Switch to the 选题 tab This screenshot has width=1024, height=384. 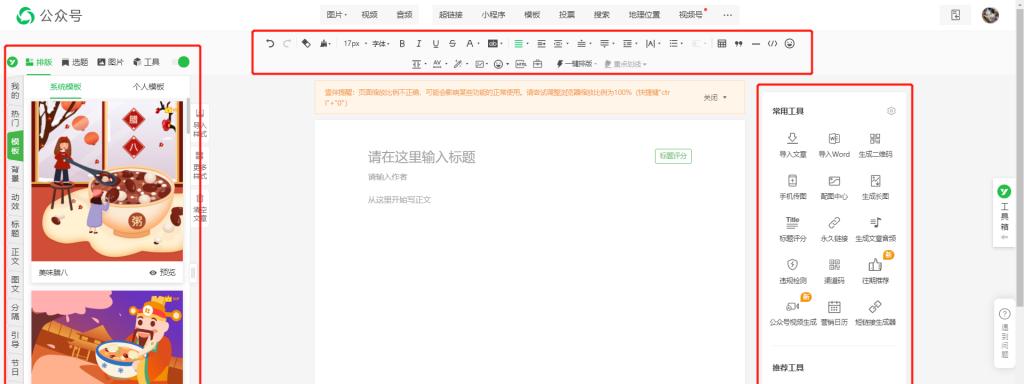75,62
